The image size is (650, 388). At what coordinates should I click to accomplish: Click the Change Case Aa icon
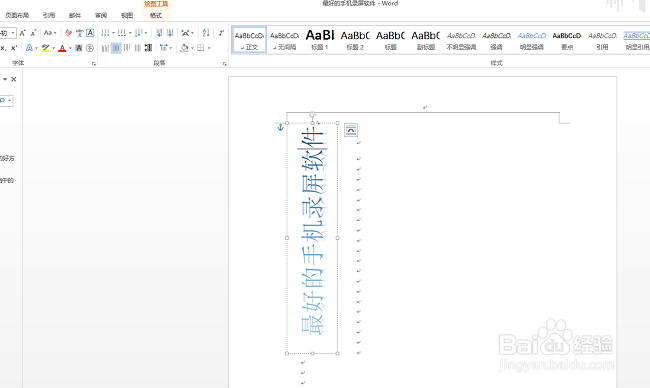[48, 33]
